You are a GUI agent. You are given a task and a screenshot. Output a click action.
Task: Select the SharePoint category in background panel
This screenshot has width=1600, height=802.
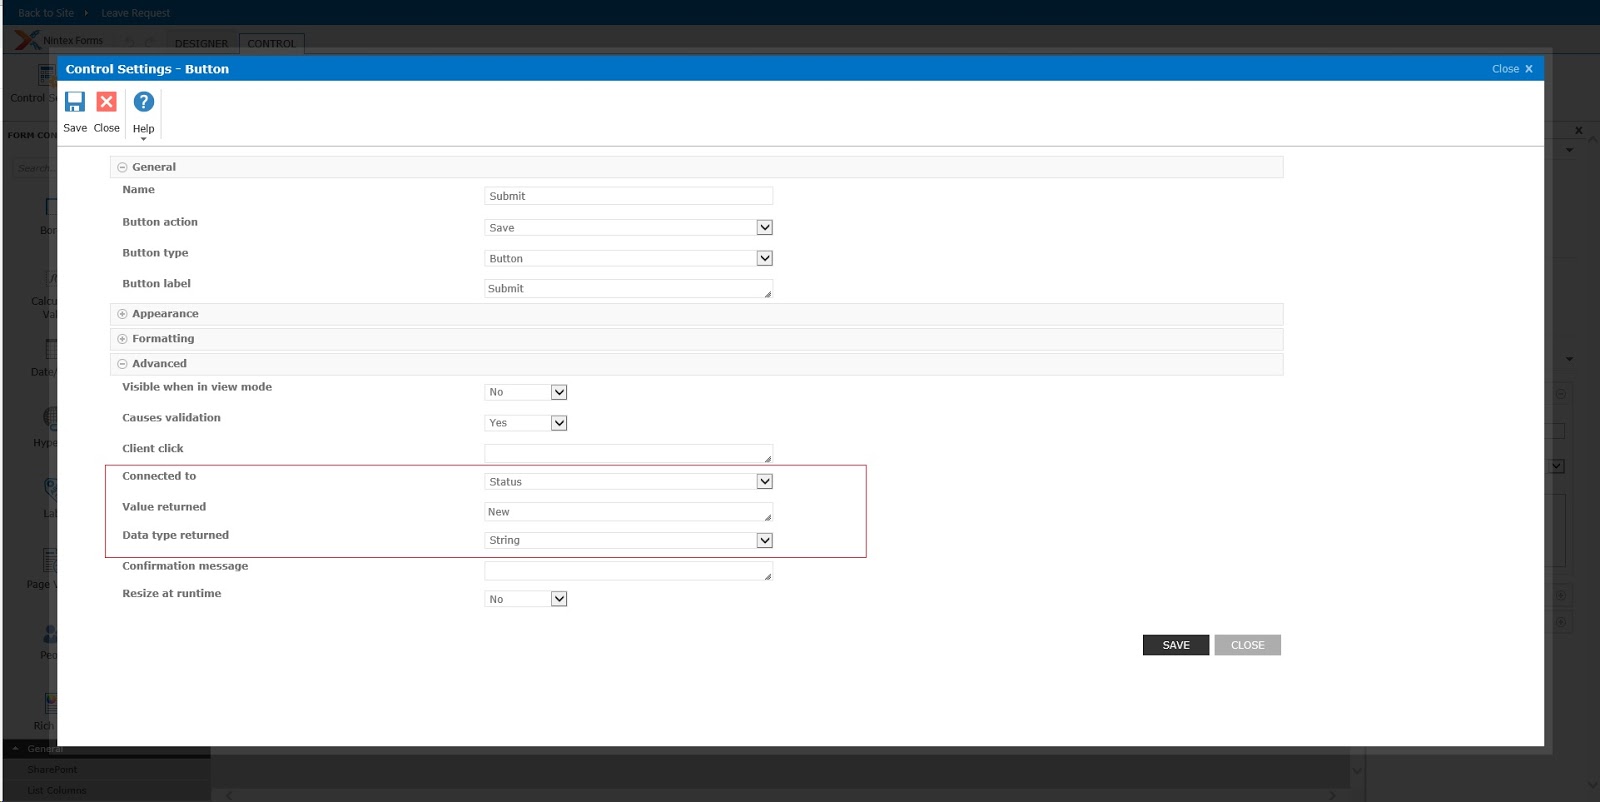52,770
